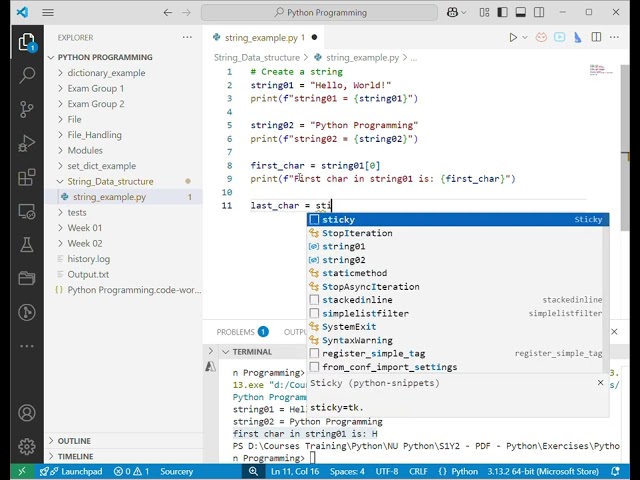
Task: Click the Sourcery status bar item
Action: pyautogui.click(x=176, y=471)
